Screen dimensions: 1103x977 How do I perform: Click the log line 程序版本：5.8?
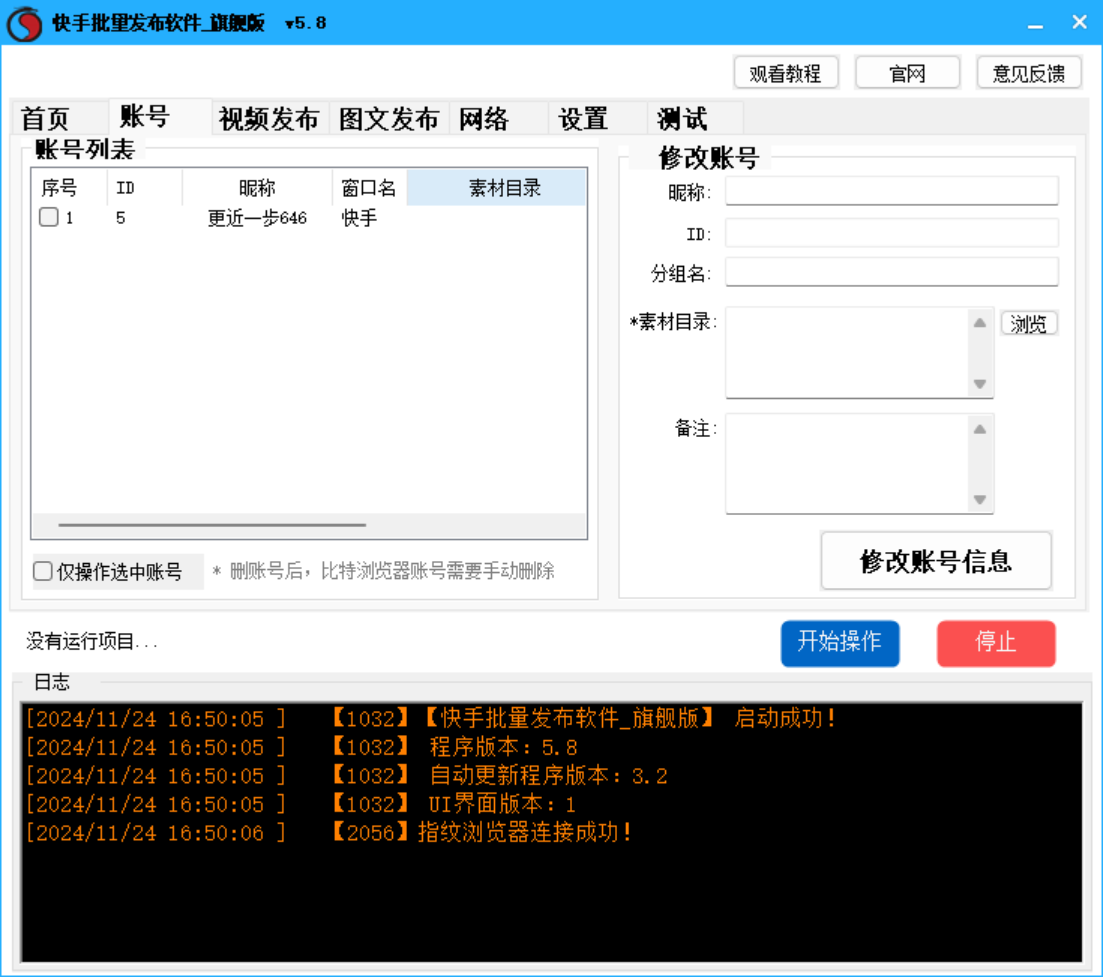pyautogui.click(x=302, y=747)
